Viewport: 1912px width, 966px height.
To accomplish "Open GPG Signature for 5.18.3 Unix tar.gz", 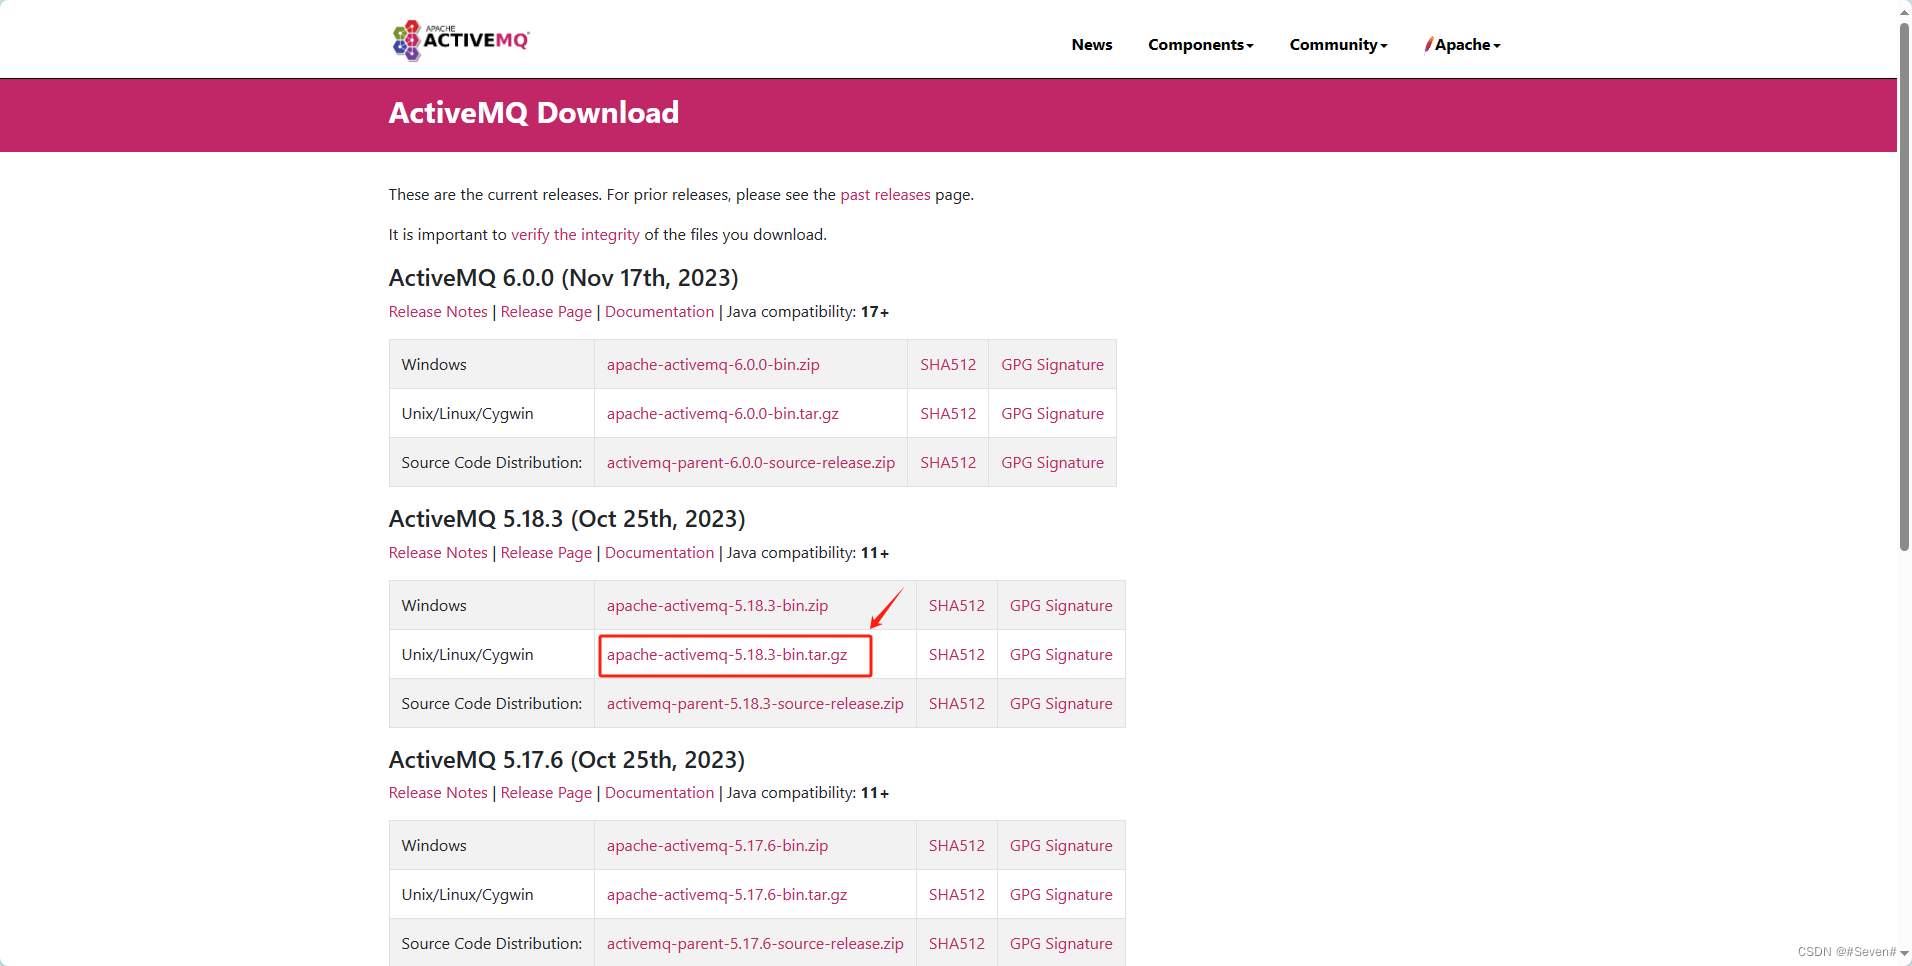I will coord(1061,655).
